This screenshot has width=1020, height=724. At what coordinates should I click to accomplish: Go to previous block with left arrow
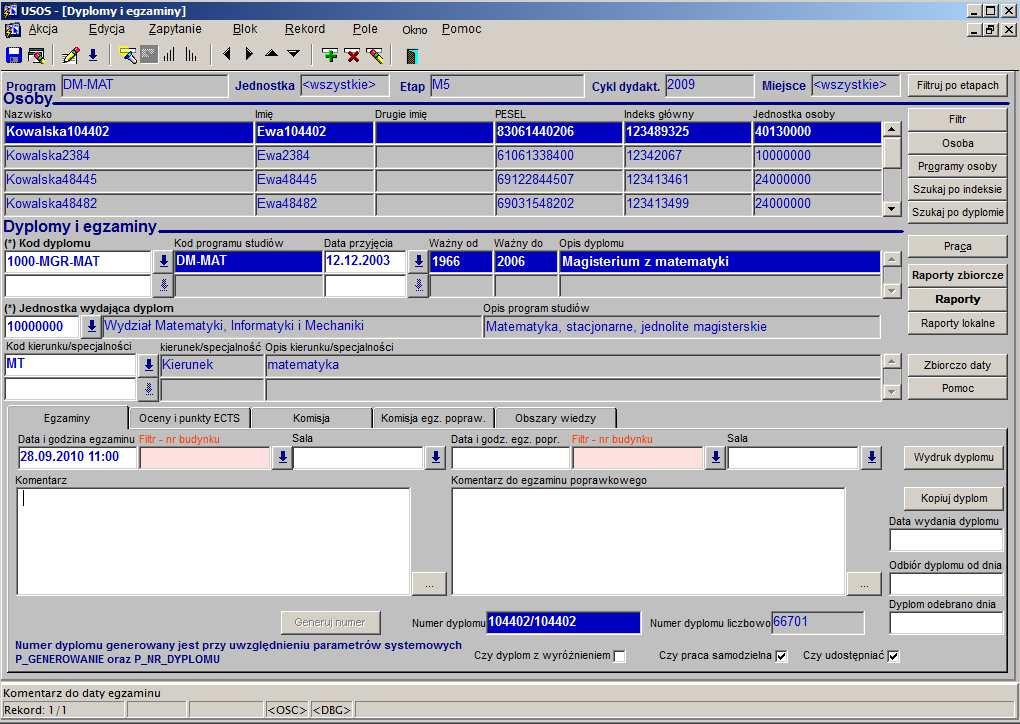(x=226, y=55)
